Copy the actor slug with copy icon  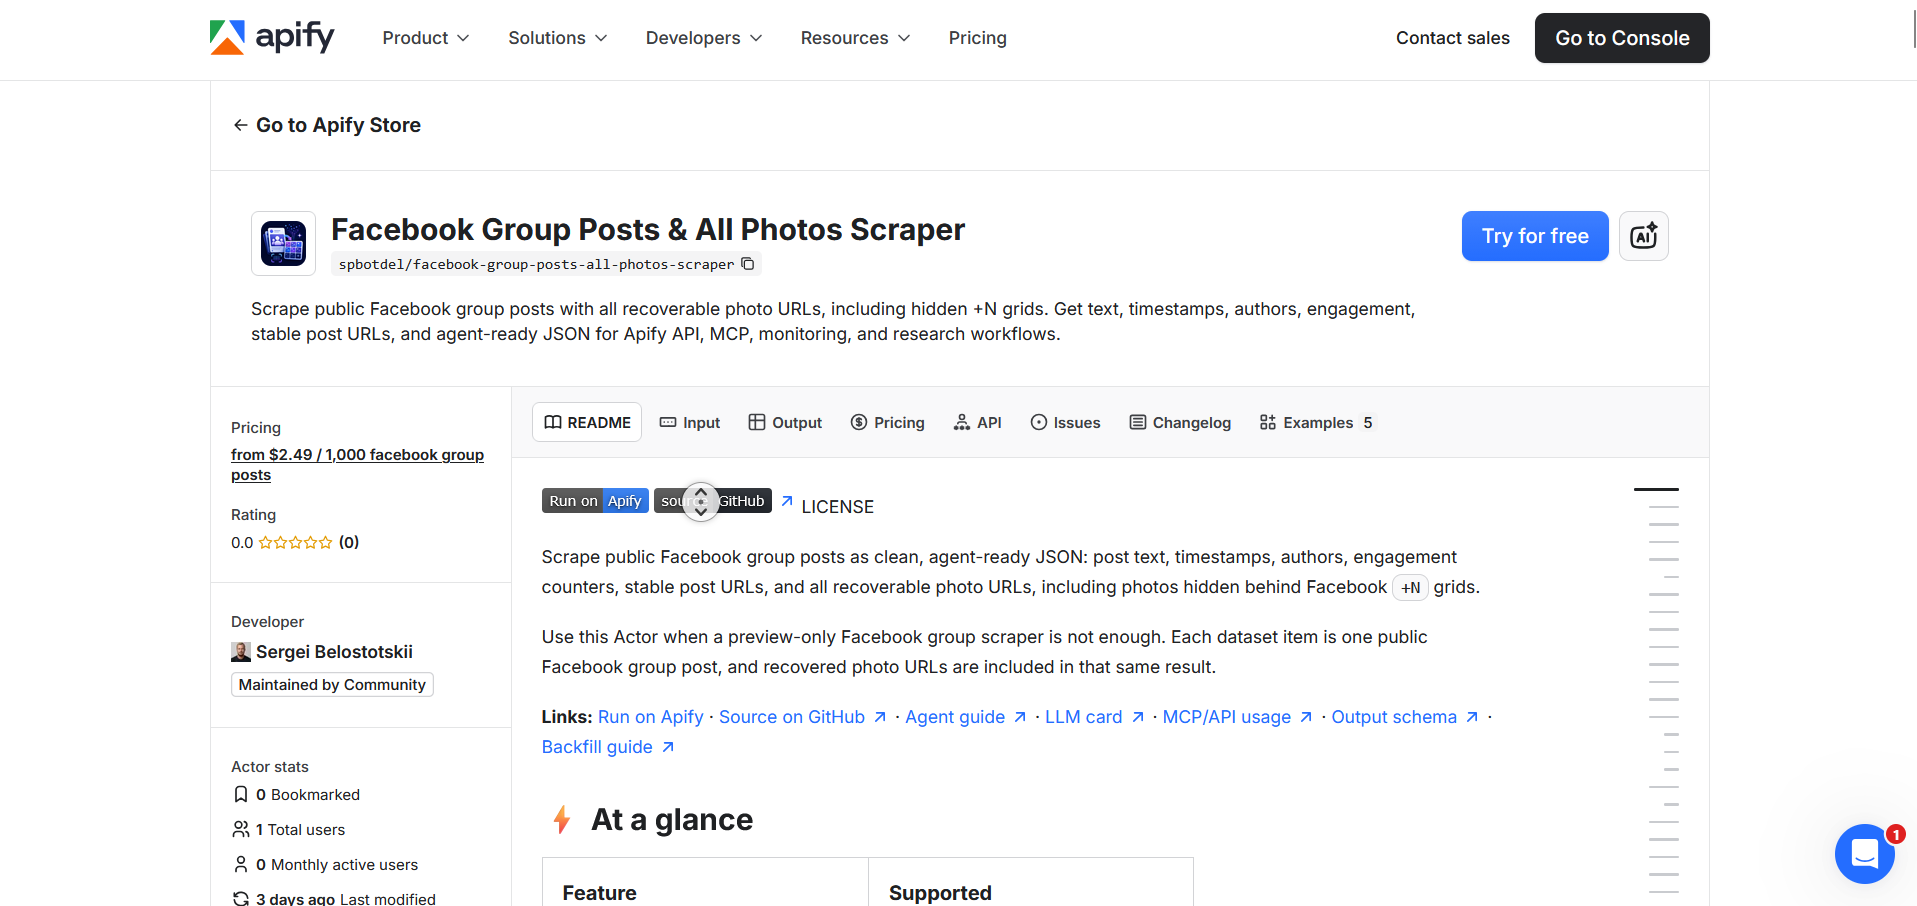click(747, 264)
